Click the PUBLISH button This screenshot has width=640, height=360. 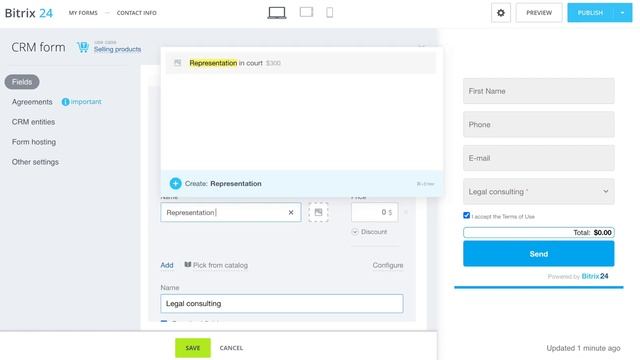pyautogui.click(x=590, y=13)
